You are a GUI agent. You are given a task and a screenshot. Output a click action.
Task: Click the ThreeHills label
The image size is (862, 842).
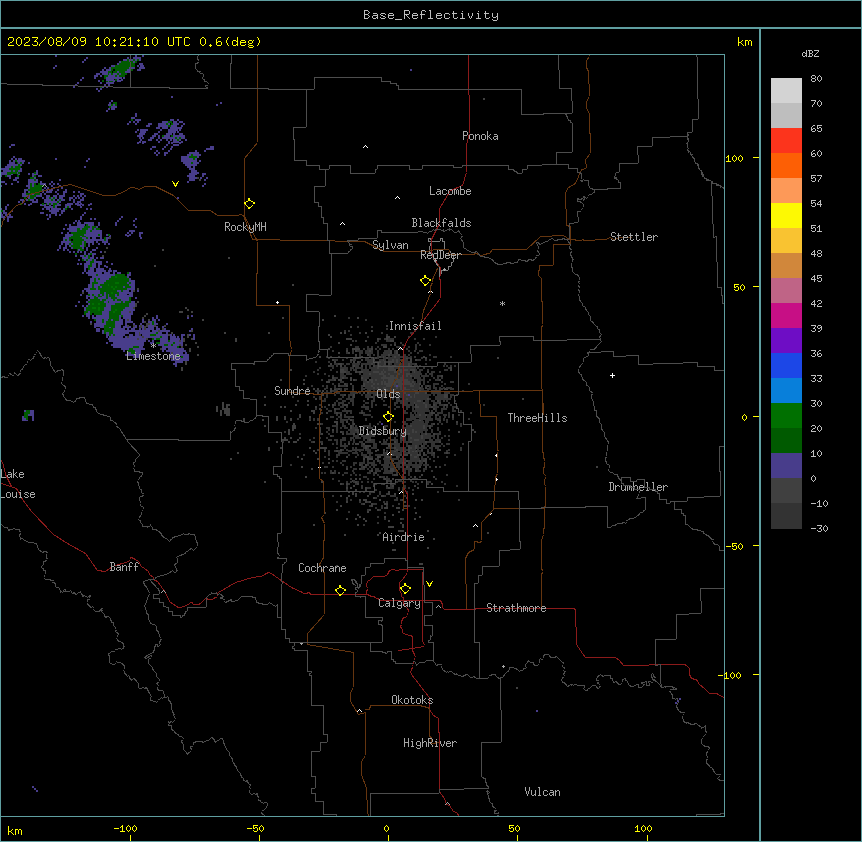(537, 418)
